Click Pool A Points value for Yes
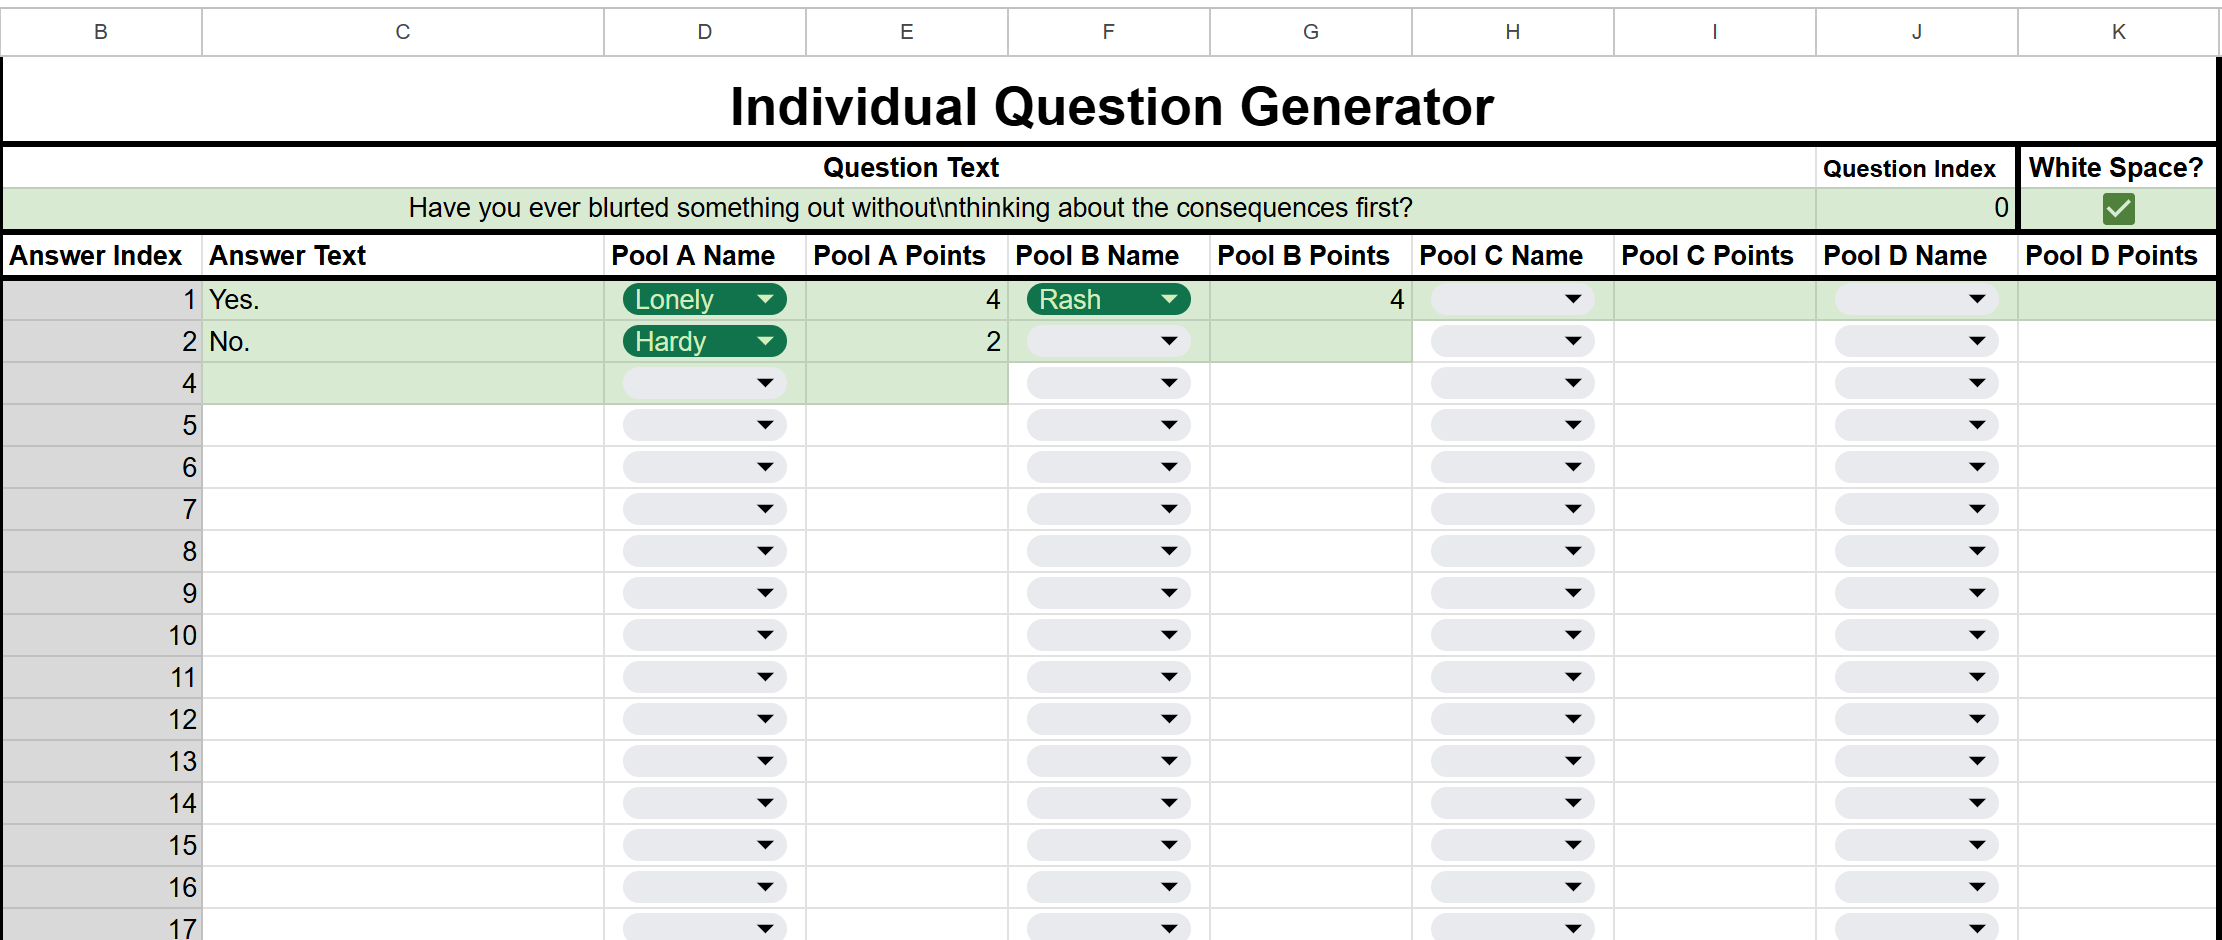This screenshot has width=2222, height=940. [x=907, y=299]
